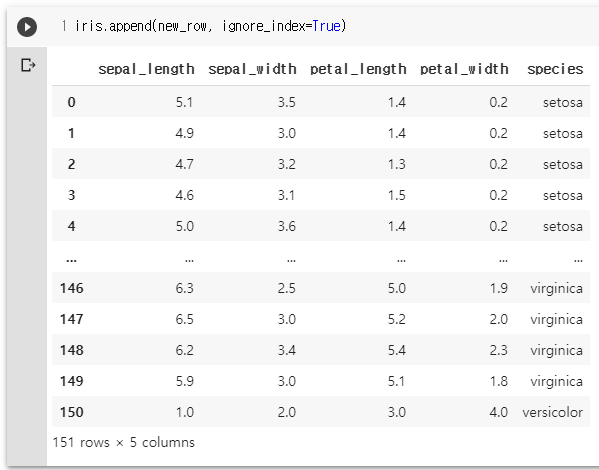This screenshot has height=470, width=599.
Task: Click sepal_length value 6.3 in row 146
Action: pyautogui.click(x=185, y=288)
